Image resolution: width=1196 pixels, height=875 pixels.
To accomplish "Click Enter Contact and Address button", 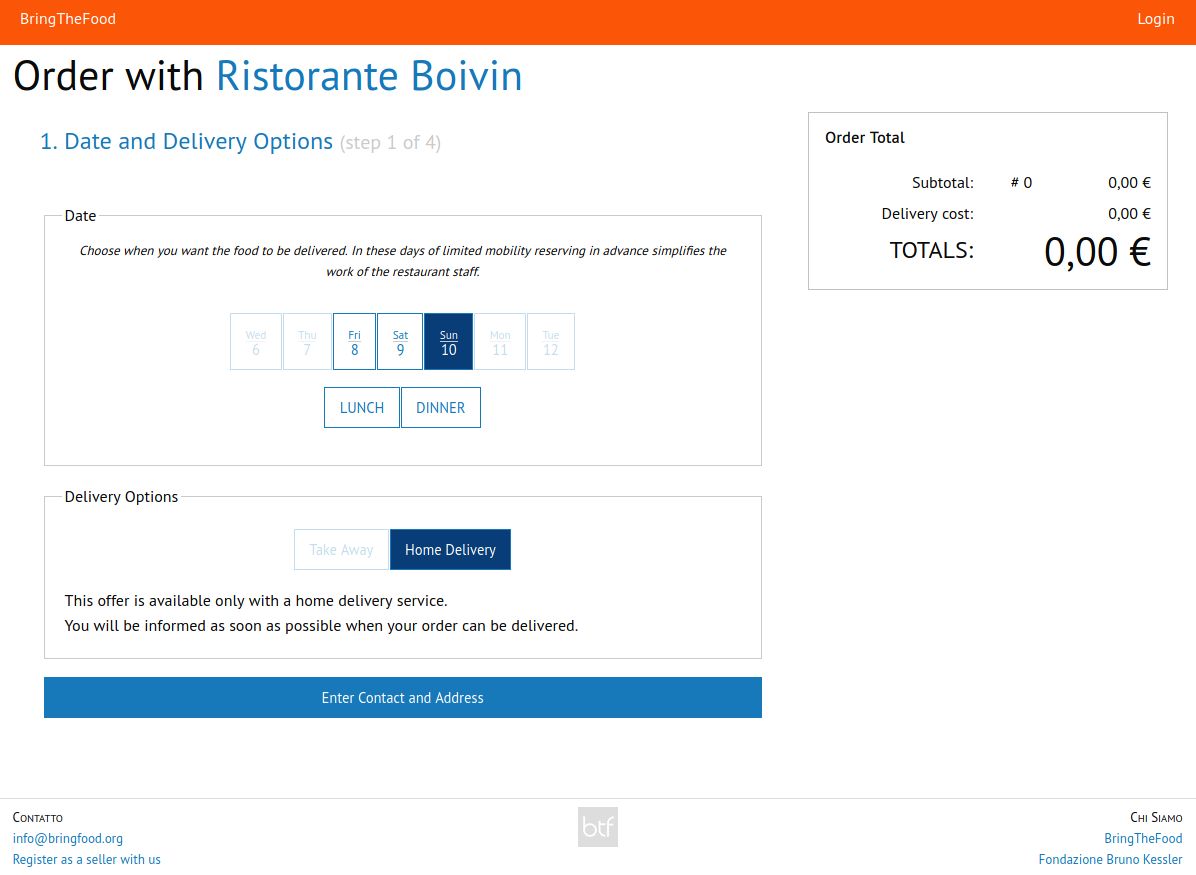I will point(403,697).
